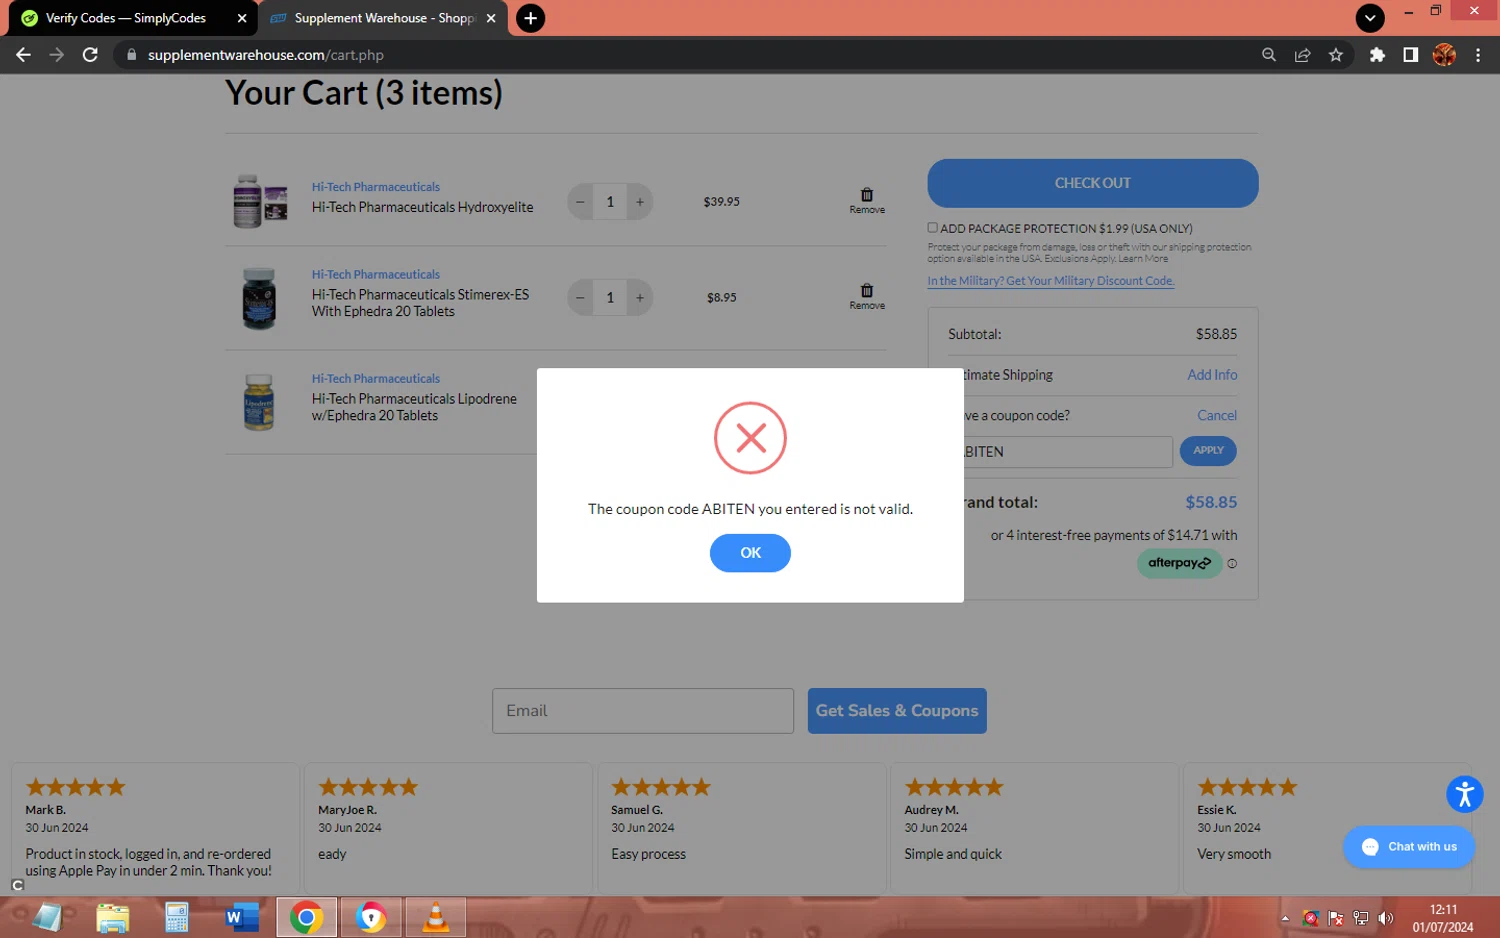Show hidden system tray icons
1500x938 pixels.
pyautogui.click(x=1285, y=918)
